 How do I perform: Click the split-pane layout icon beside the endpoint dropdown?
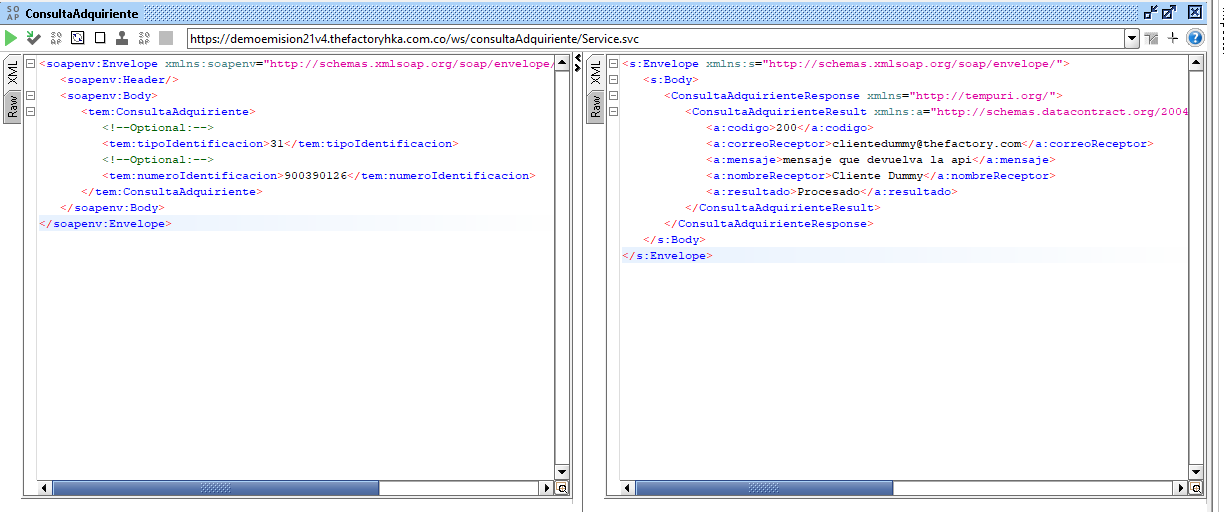(x=1152, y=38)
